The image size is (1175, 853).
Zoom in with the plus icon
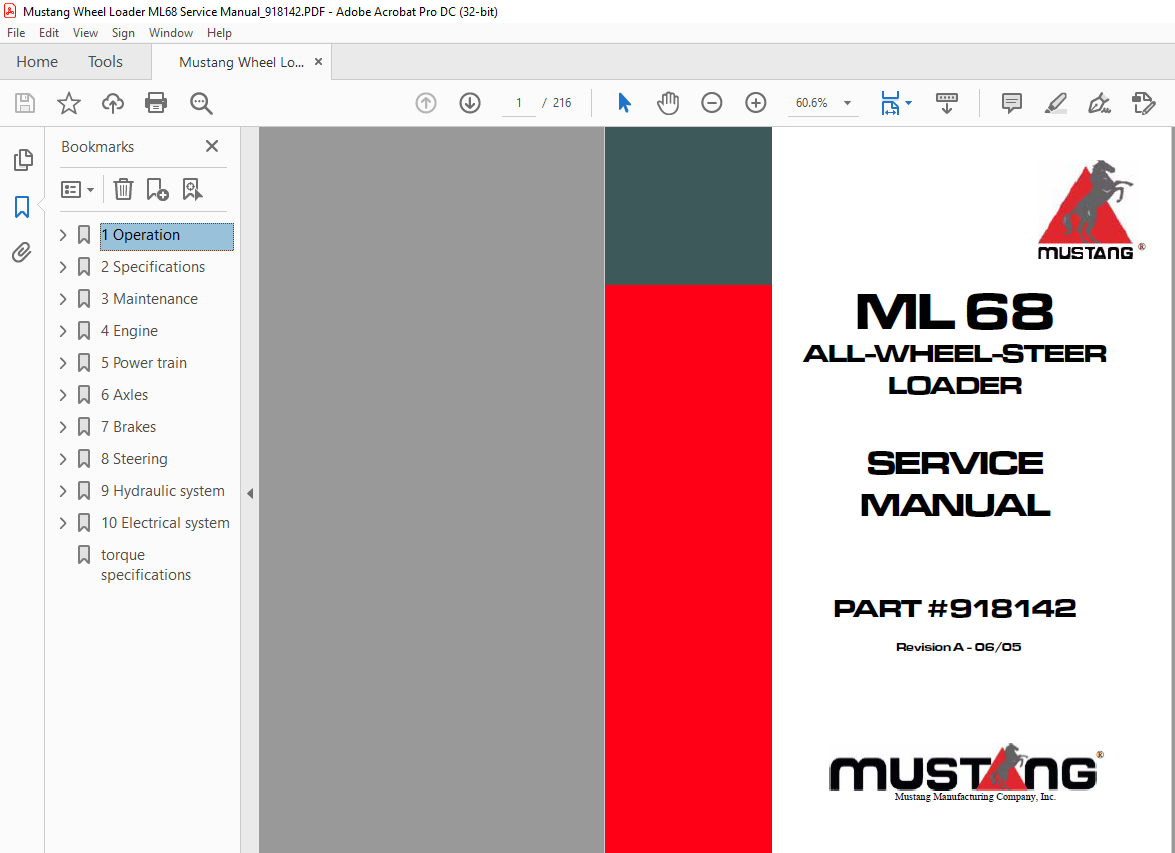tap(755, 103)
